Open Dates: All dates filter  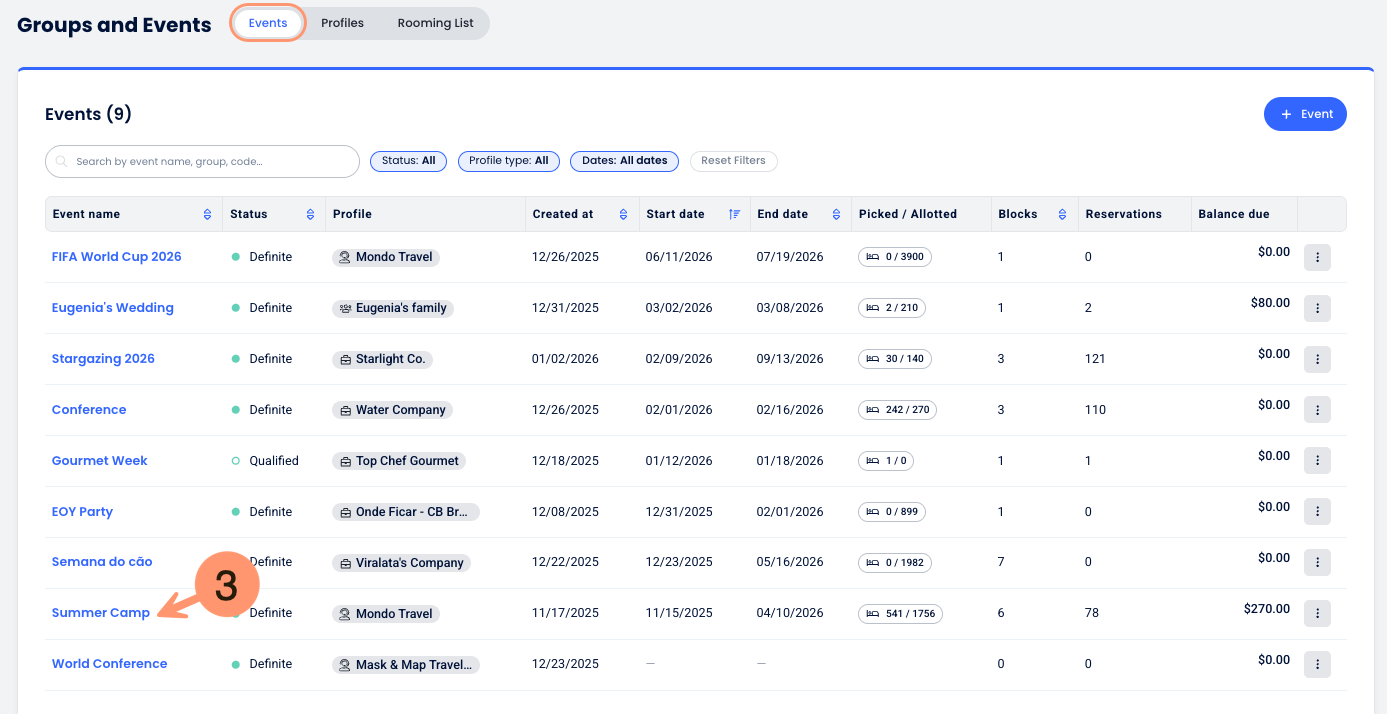624,161
